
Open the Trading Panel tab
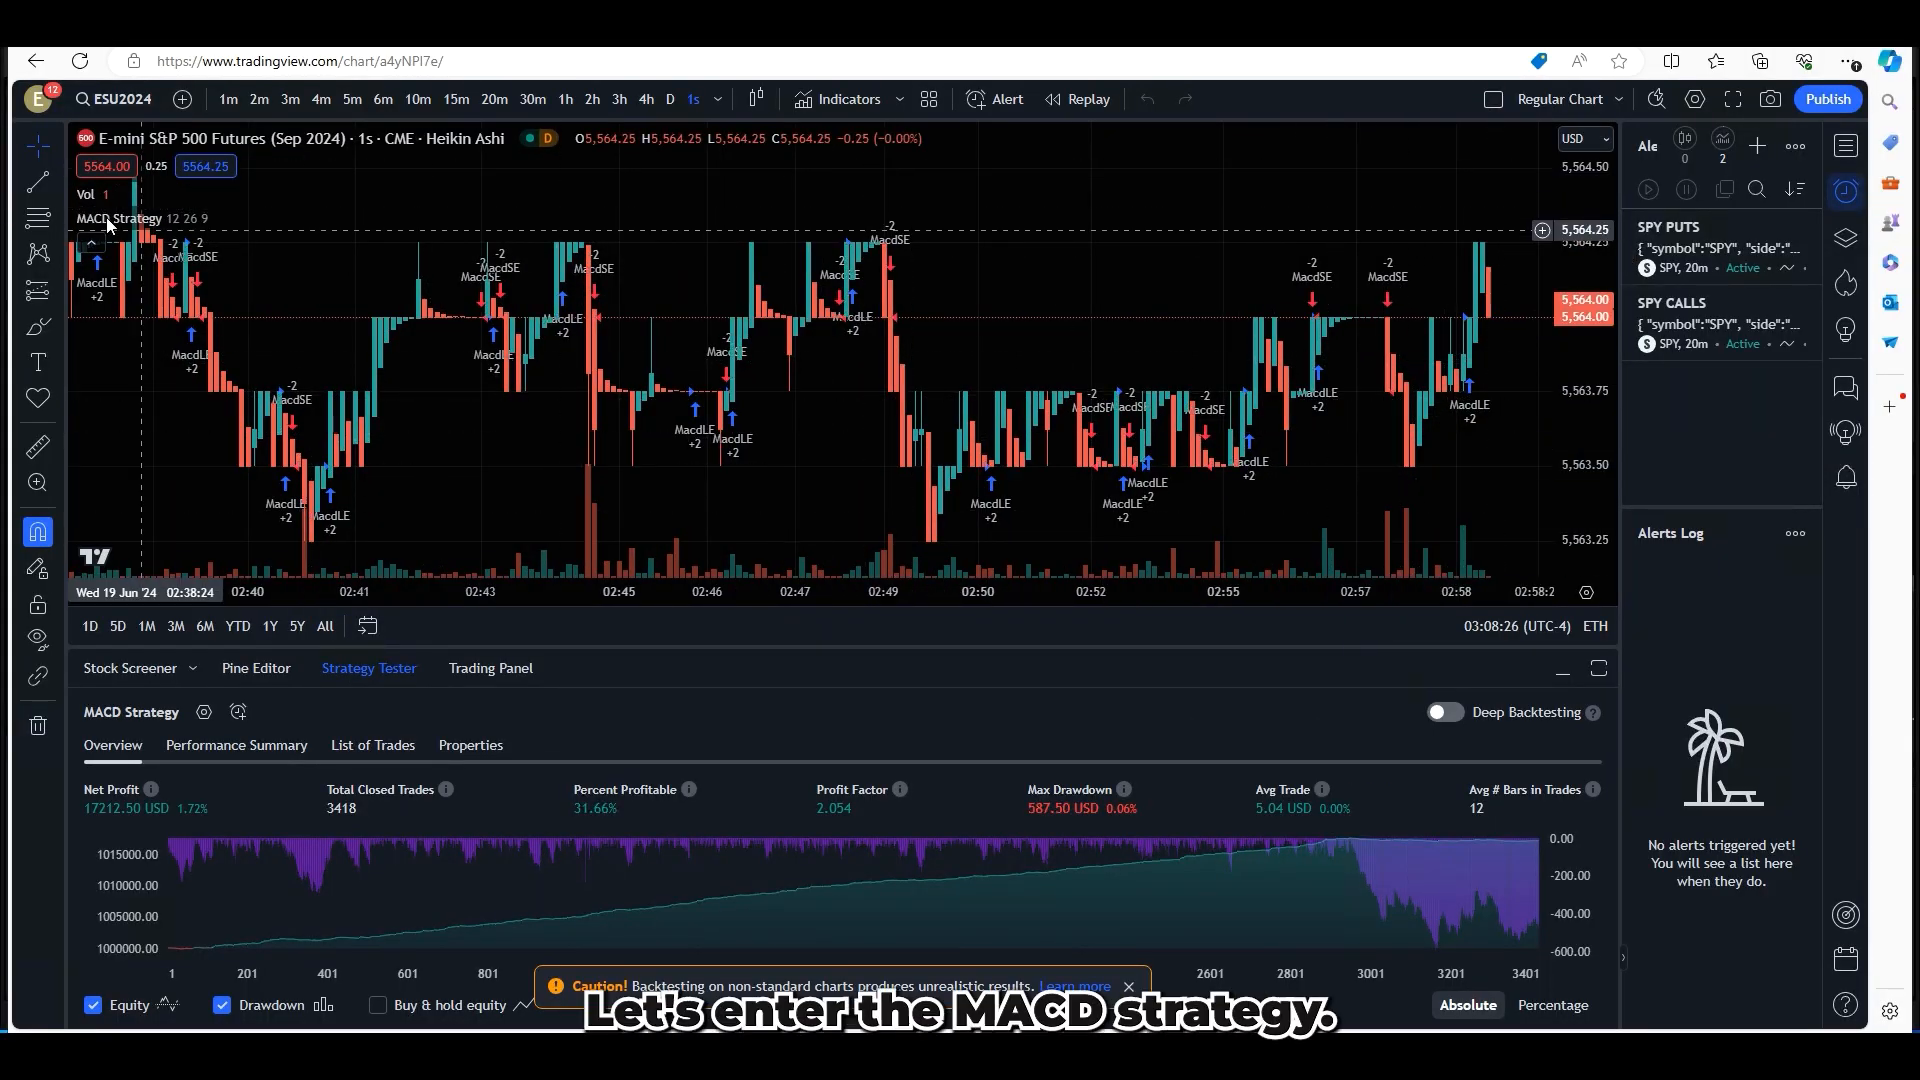coord(491,668)
